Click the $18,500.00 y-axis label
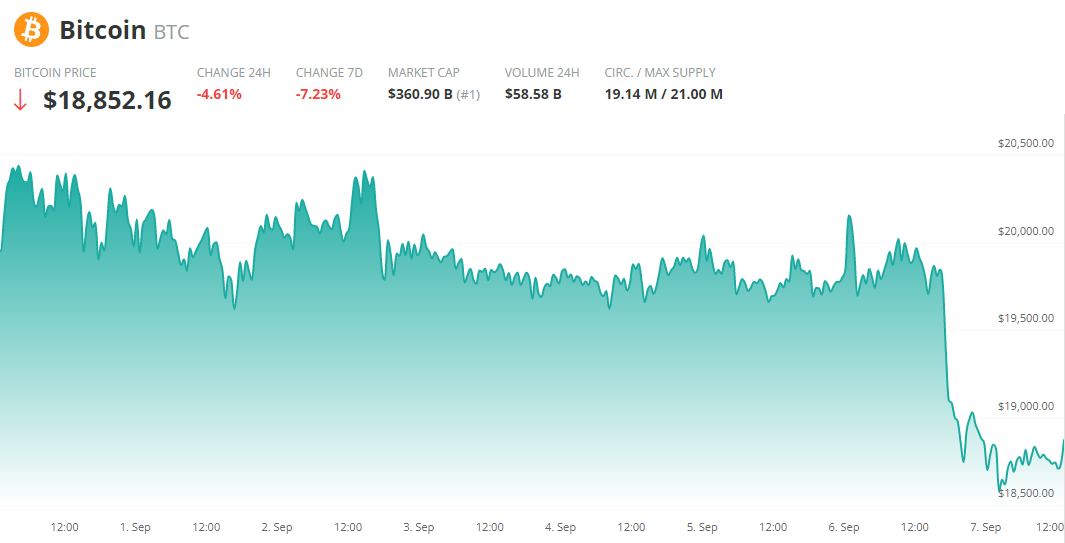 coord(1026,493)
